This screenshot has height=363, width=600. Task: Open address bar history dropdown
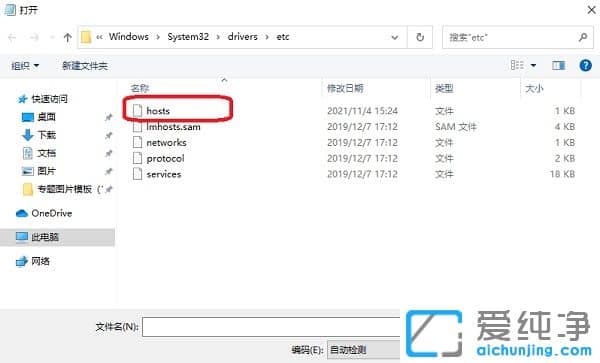pos(395,37)
